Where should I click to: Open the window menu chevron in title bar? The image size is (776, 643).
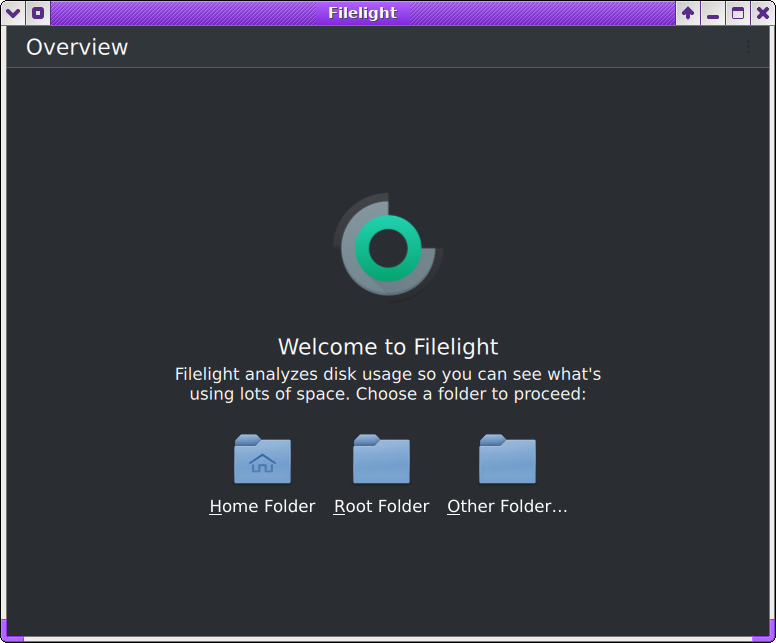13,13
